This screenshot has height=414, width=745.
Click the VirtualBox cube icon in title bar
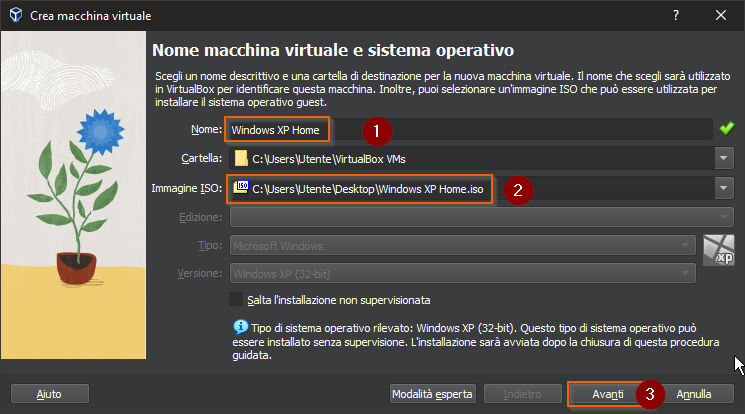16,15
